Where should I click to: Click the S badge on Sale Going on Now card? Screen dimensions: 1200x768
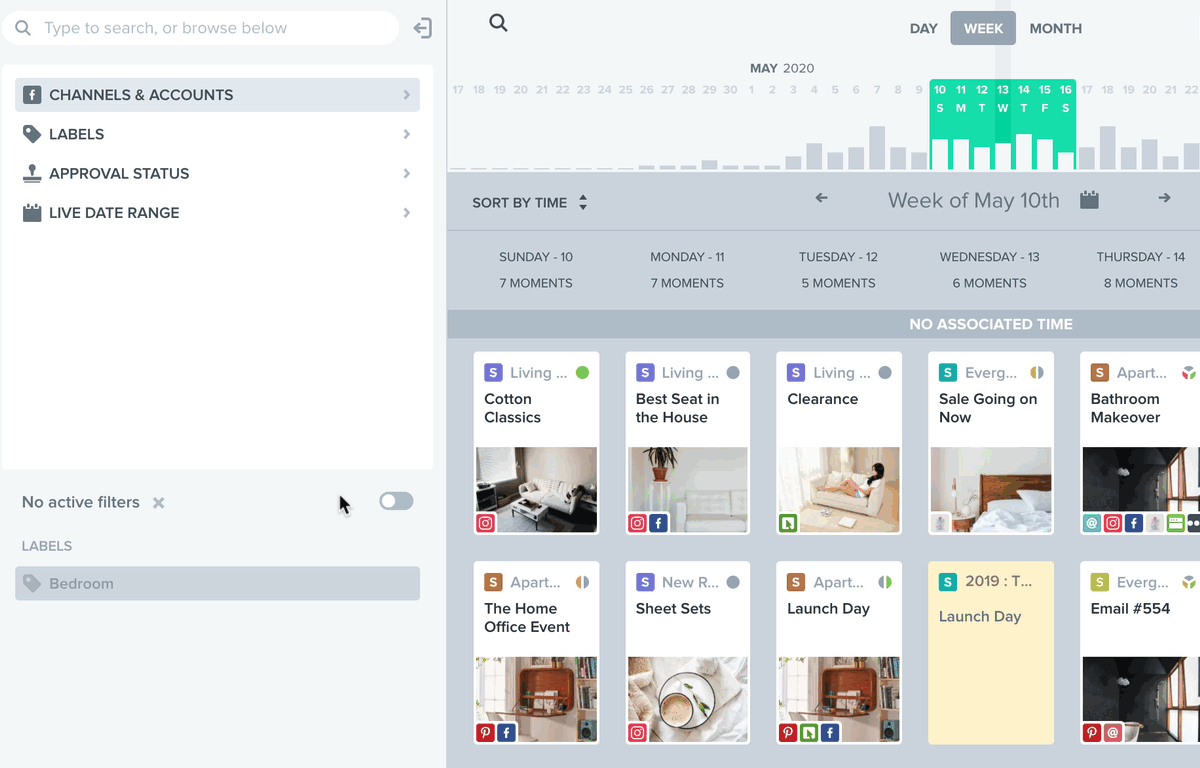tap(948, 373)
